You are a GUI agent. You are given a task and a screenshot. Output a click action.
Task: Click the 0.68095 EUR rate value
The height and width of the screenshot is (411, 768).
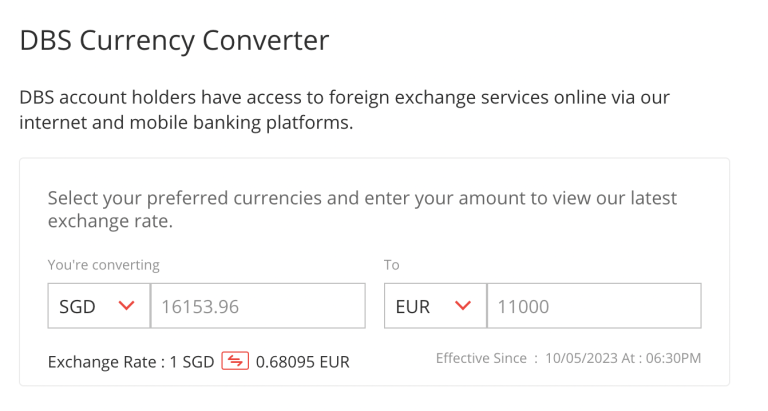point(303,361)
